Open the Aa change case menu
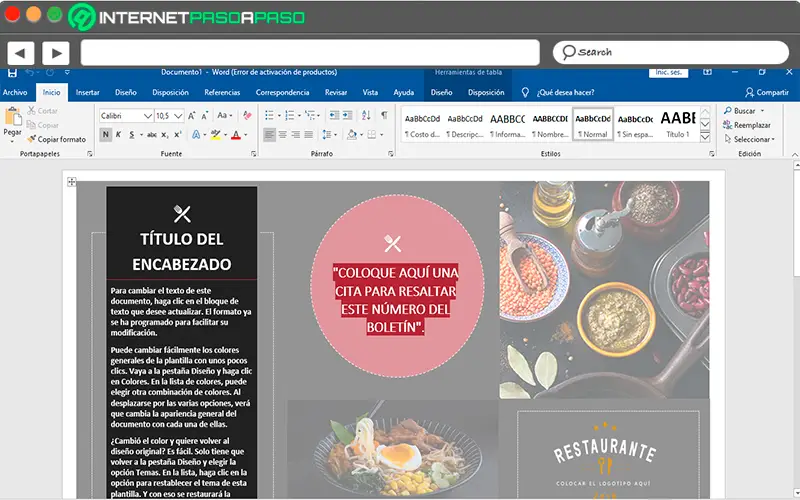Screen dimensions: 800x500 (224, 116)
